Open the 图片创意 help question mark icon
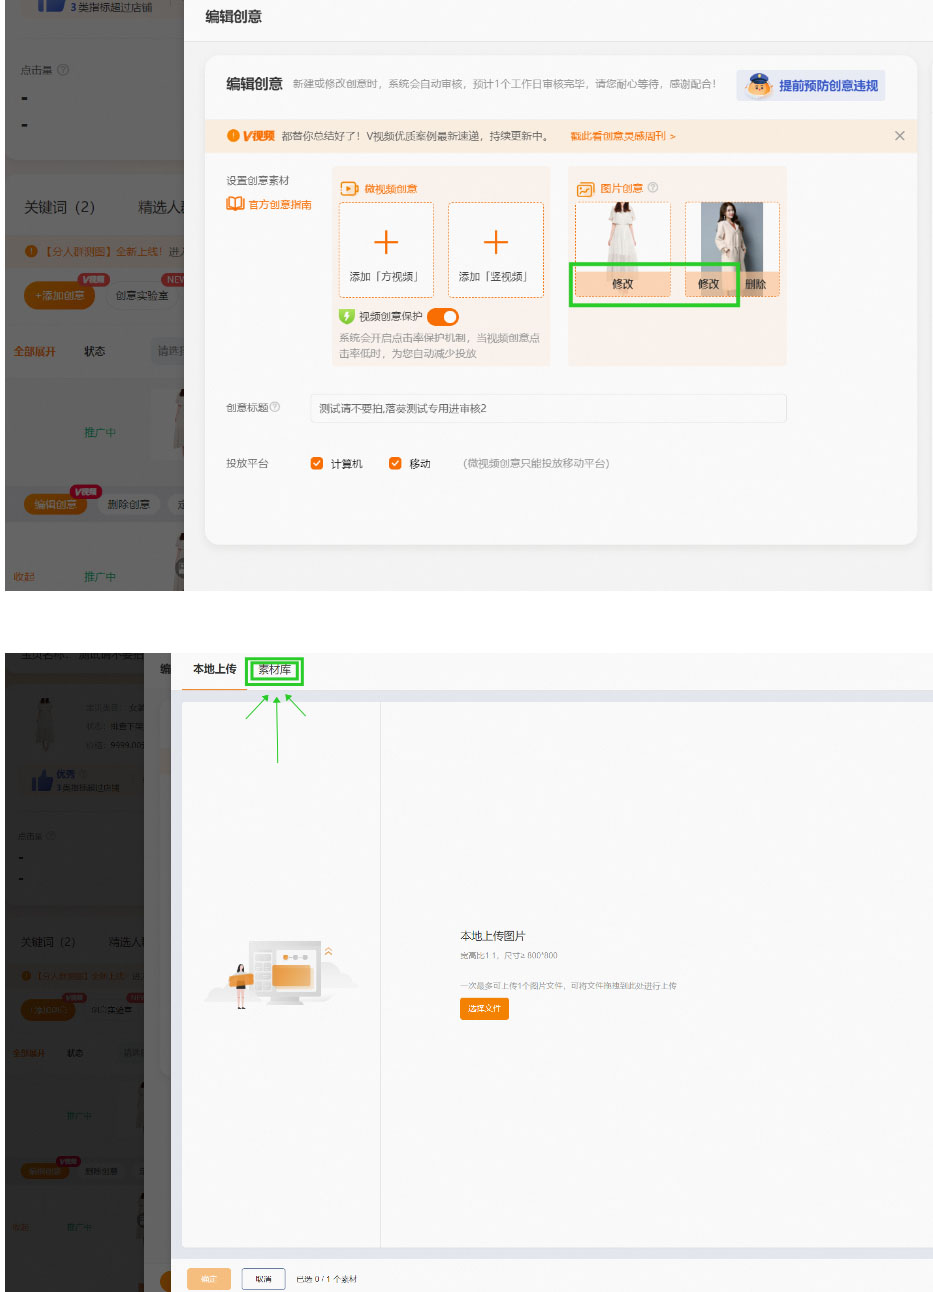 652,187
